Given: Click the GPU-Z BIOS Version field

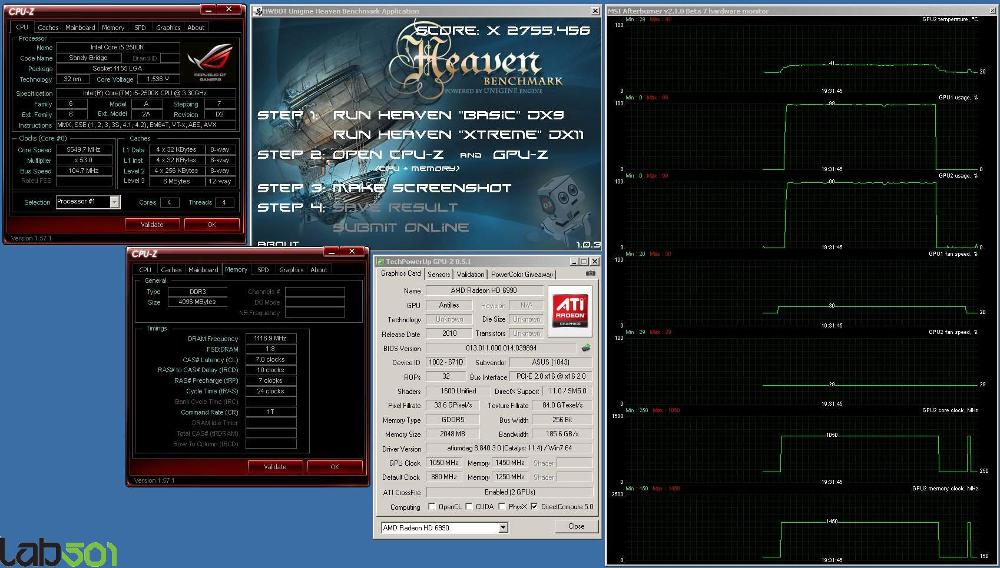Looking at the screenshot, I should [501, 348].
